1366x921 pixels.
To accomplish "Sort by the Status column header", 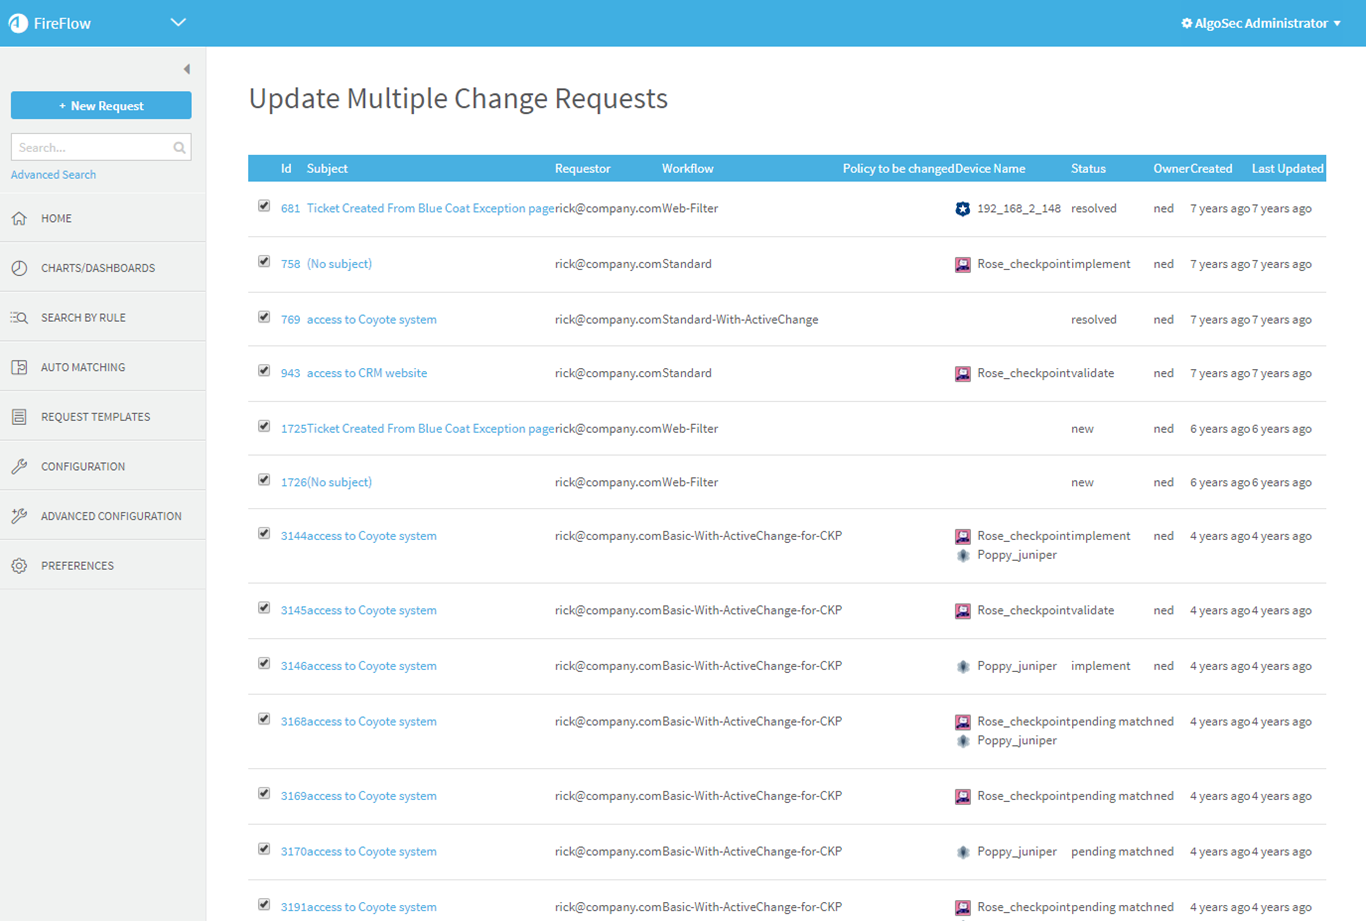I will click(x=1088, y=169).
